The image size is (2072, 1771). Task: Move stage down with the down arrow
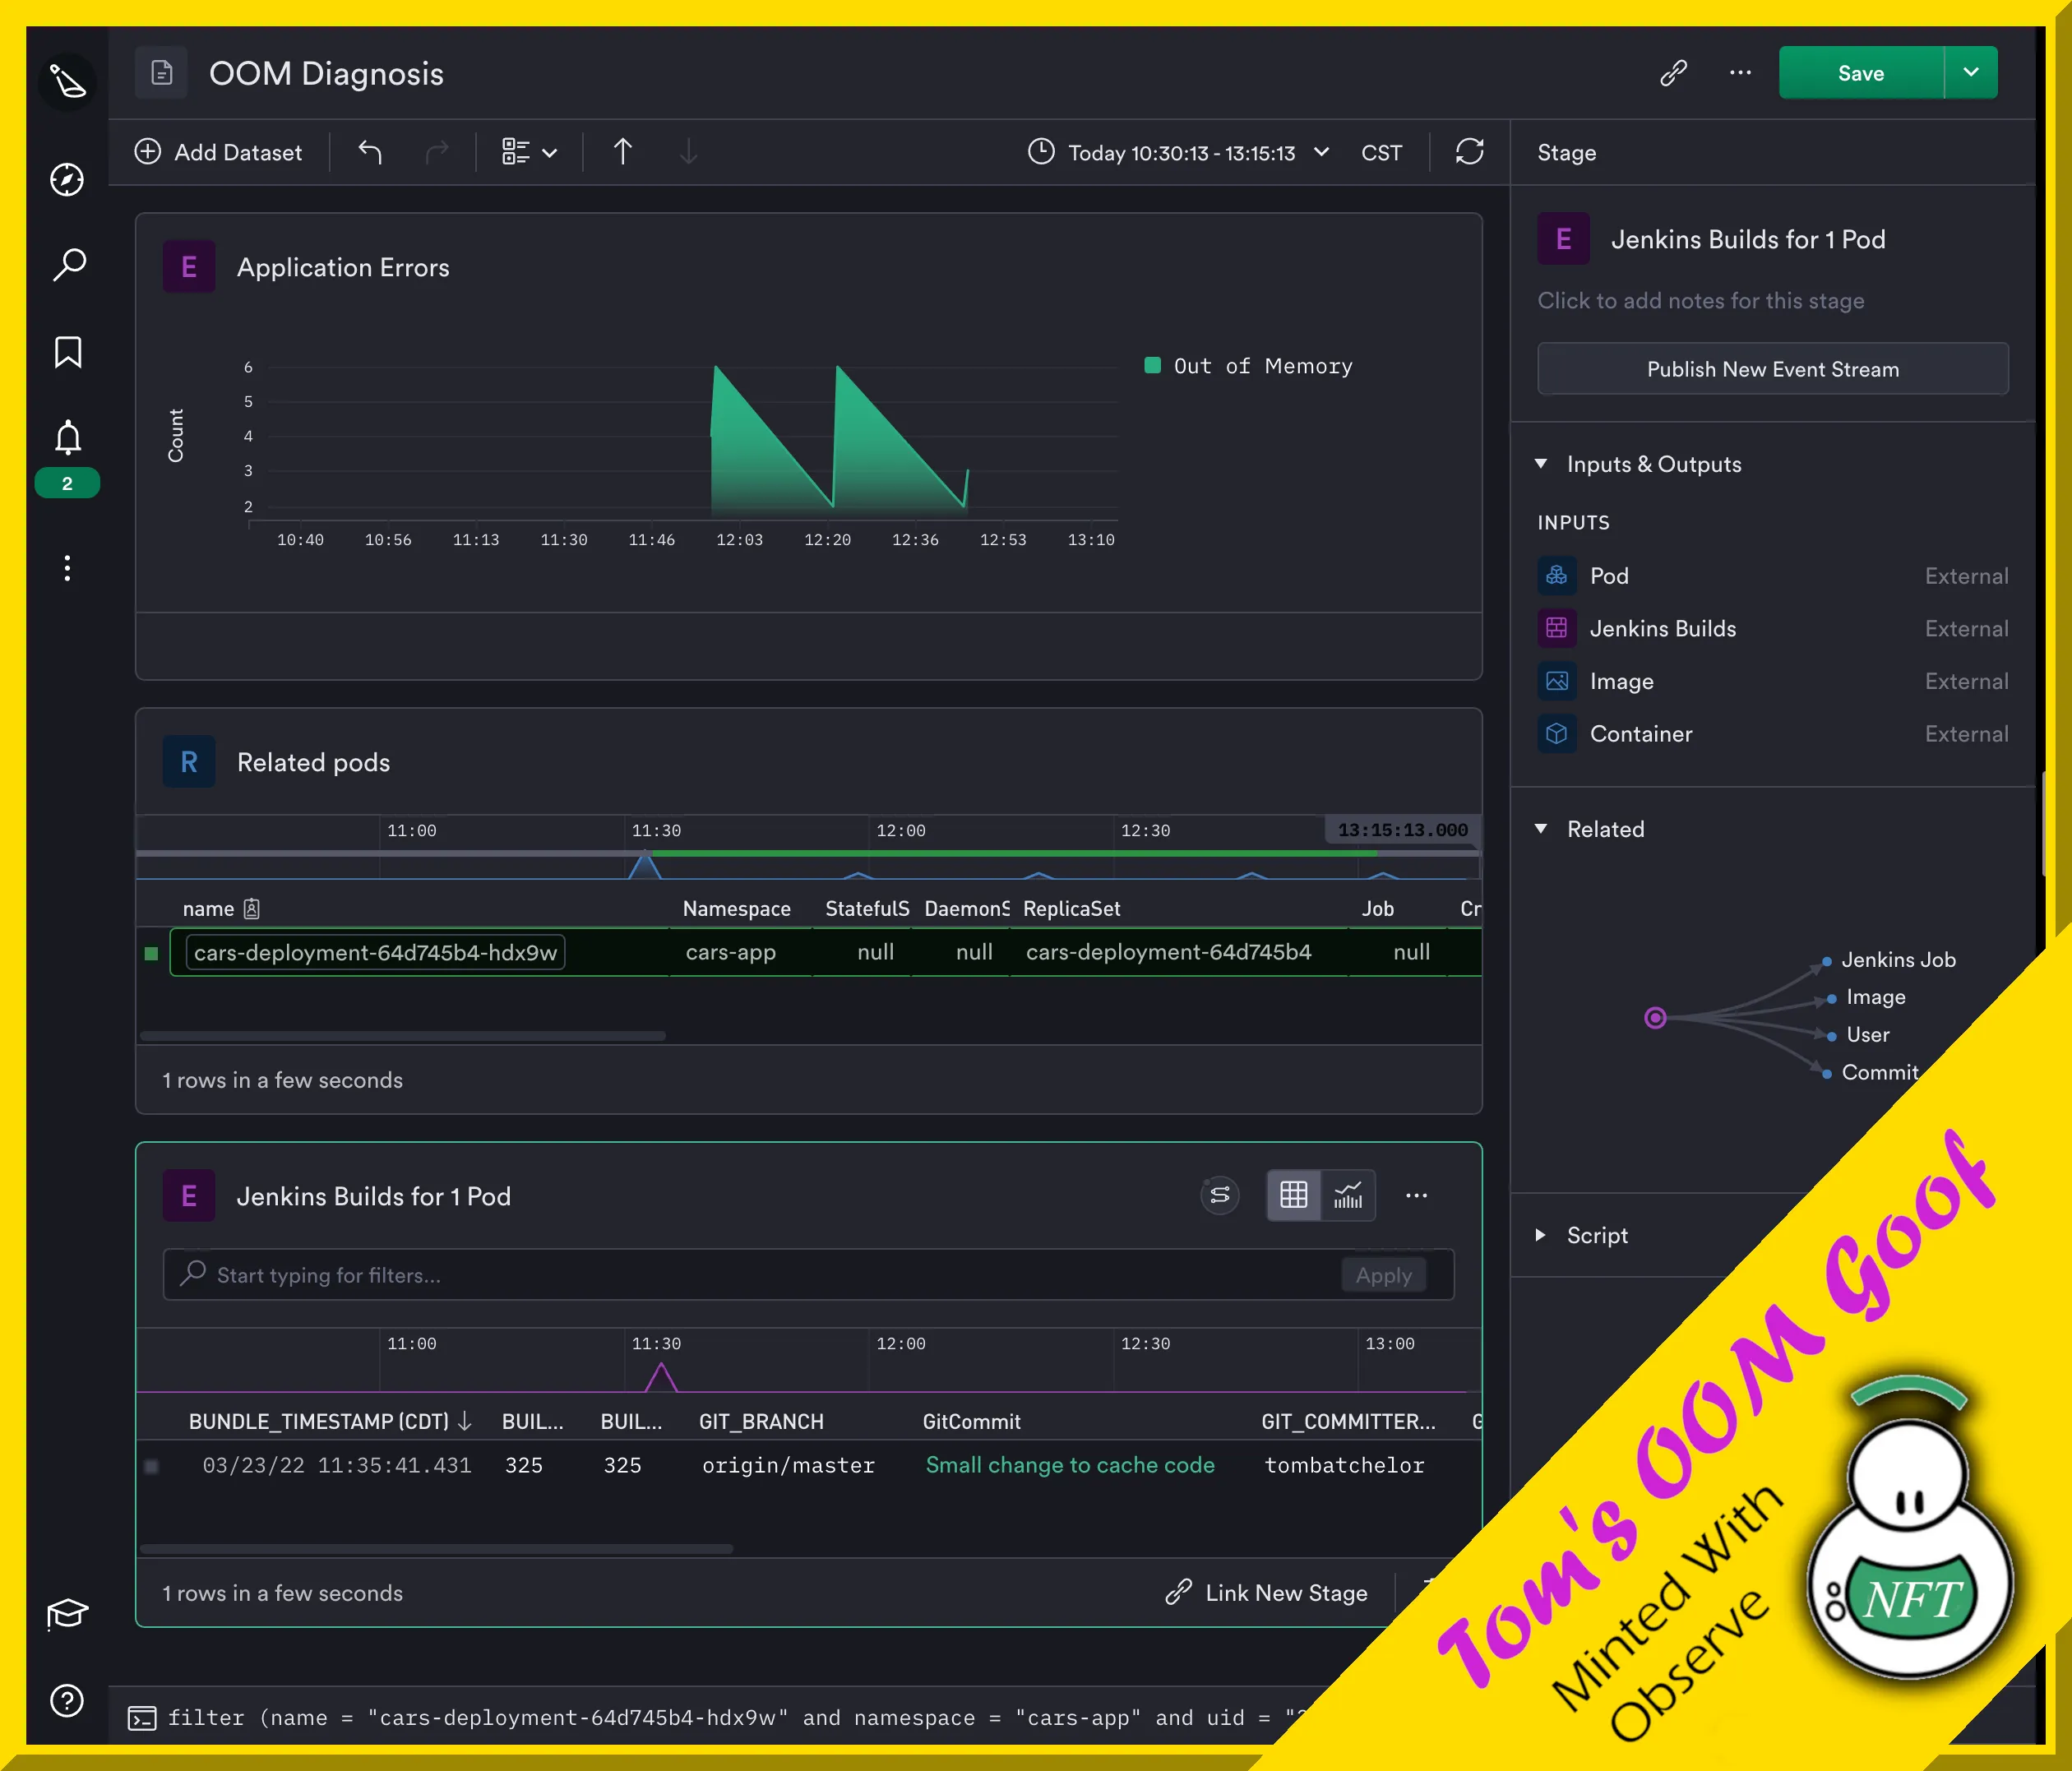689,152
